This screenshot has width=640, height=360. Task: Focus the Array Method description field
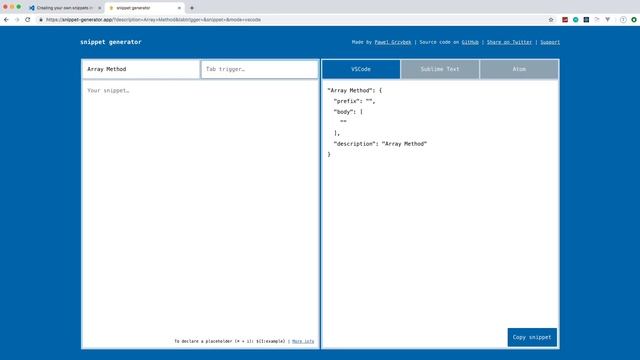(x=141, y=69)
